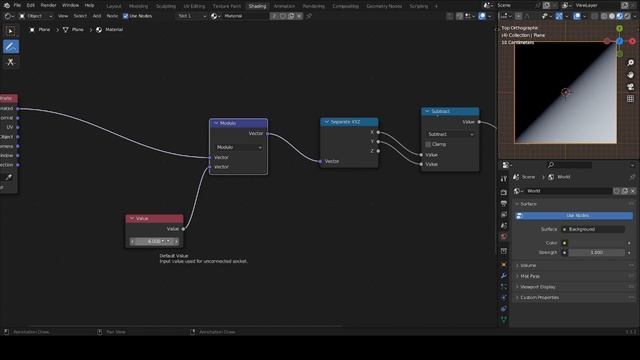This screenshot has height=360, width=640.
Task: Open the View Layer properties tab
Action: click(504, 215)
